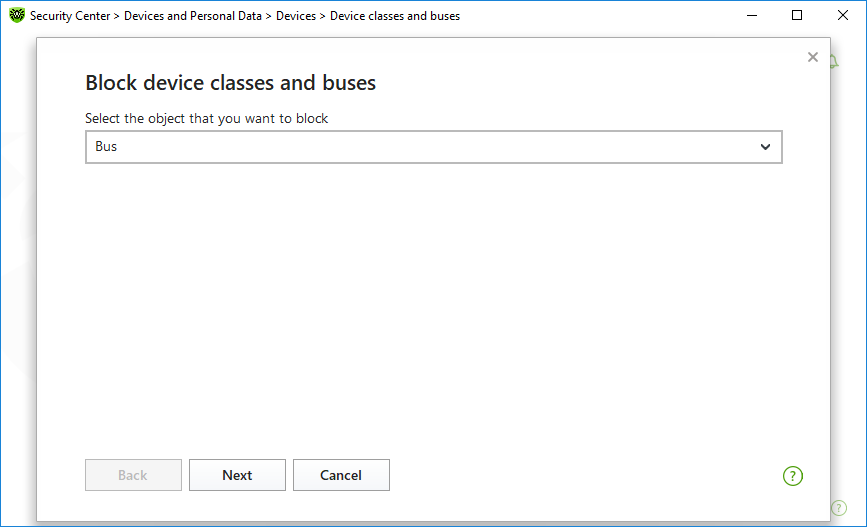Open notifications via the green bell icon
The image size is (867, 527).
834,62
